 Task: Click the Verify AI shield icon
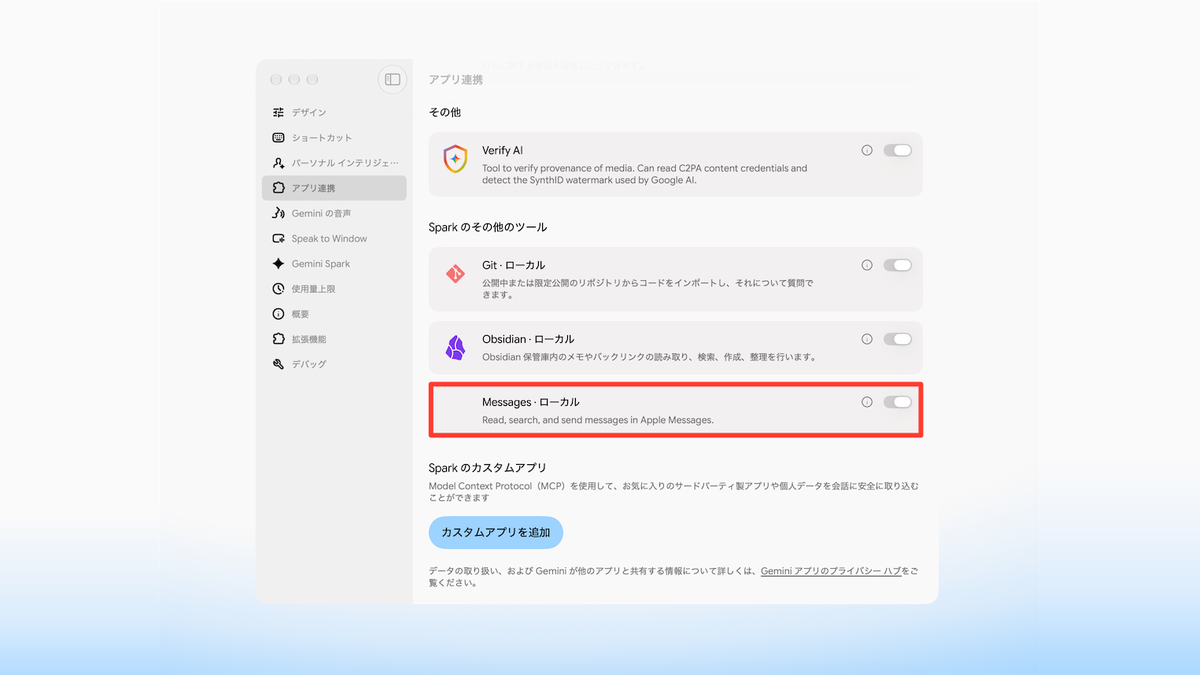point(455,158)
